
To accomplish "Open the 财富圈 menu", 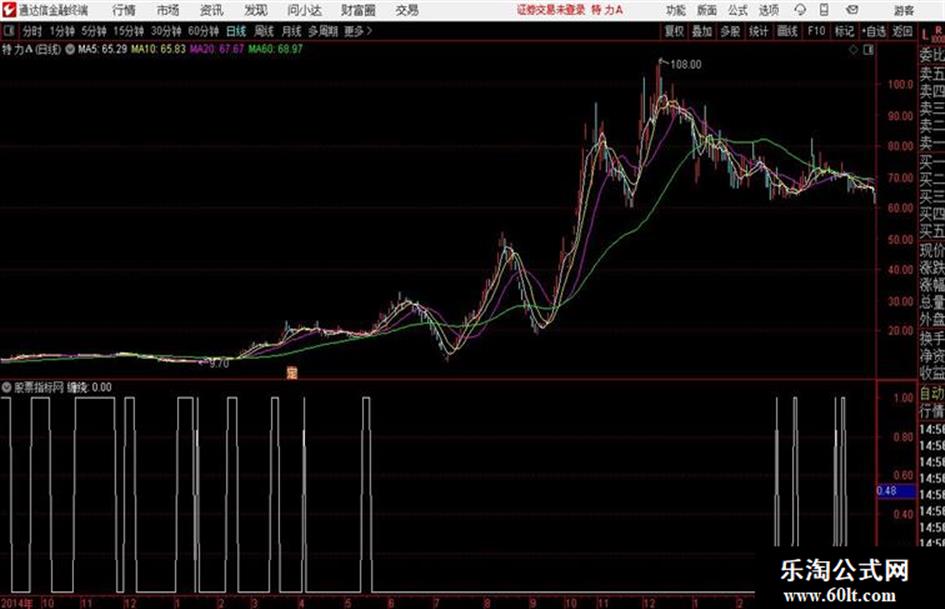I will point(358,10).
